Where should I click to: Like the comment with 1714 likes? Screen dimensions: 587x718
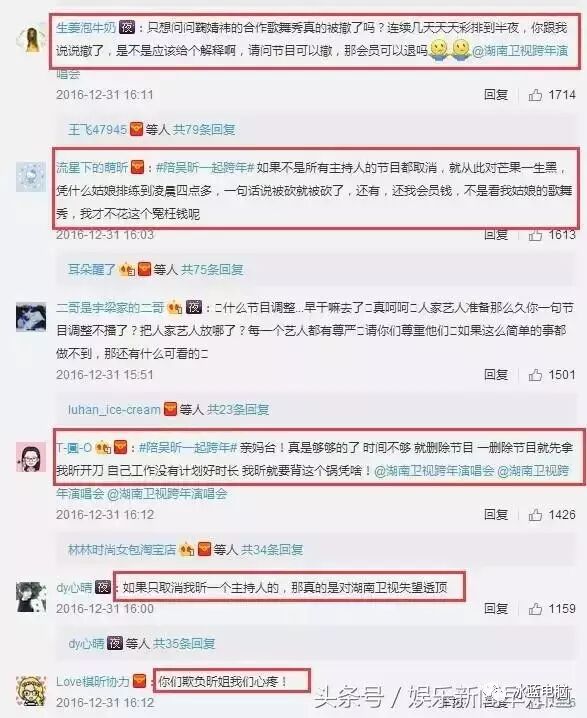tap(535, 95)
